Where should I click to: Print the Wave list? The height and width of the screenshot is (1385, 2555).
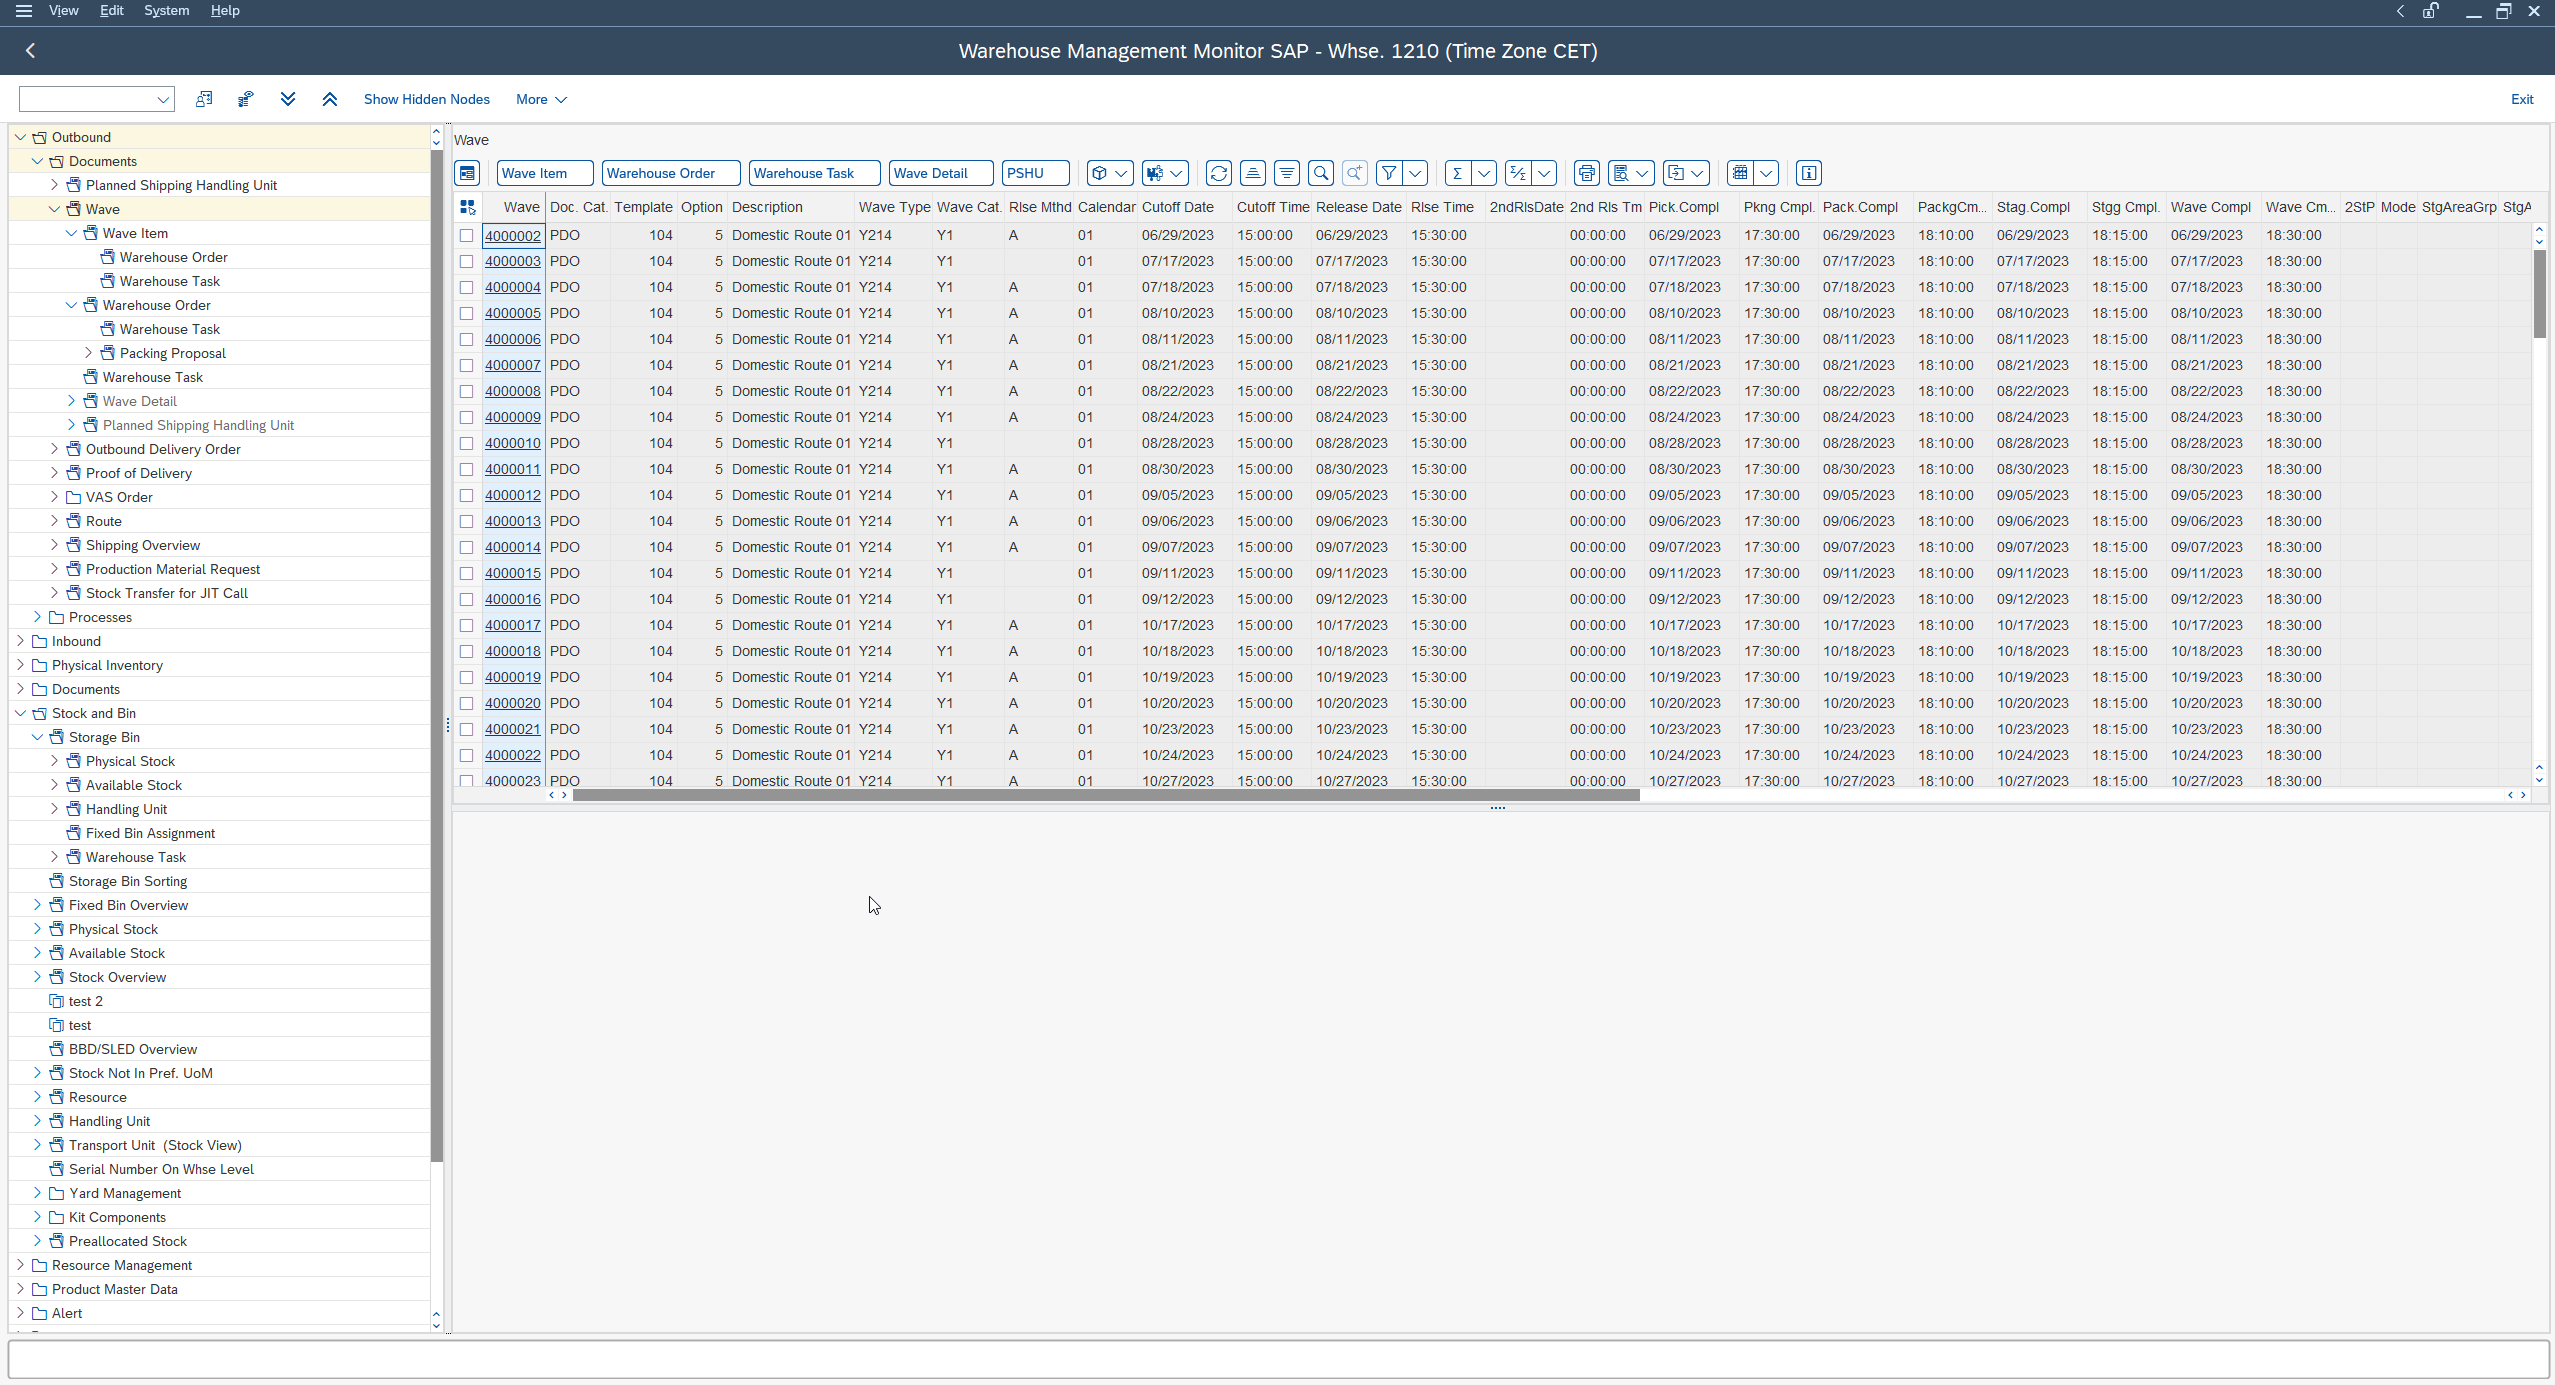click(1587, 173)
